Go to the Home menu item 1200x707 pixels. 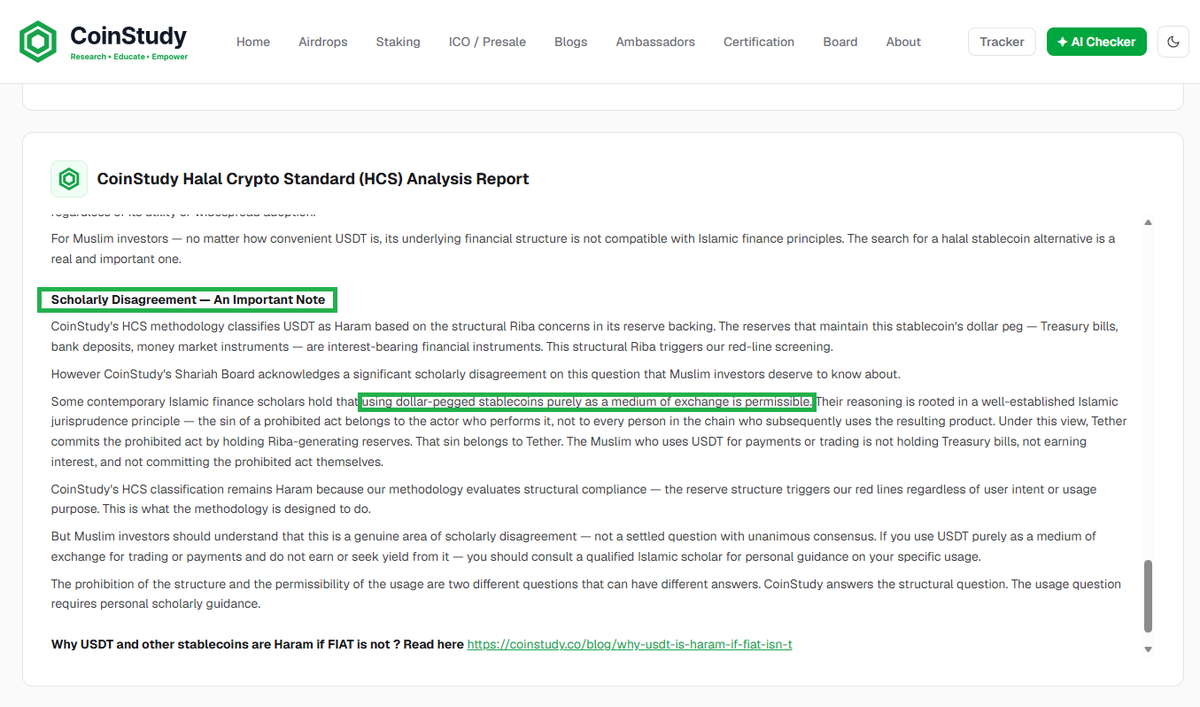coord(253,42)
